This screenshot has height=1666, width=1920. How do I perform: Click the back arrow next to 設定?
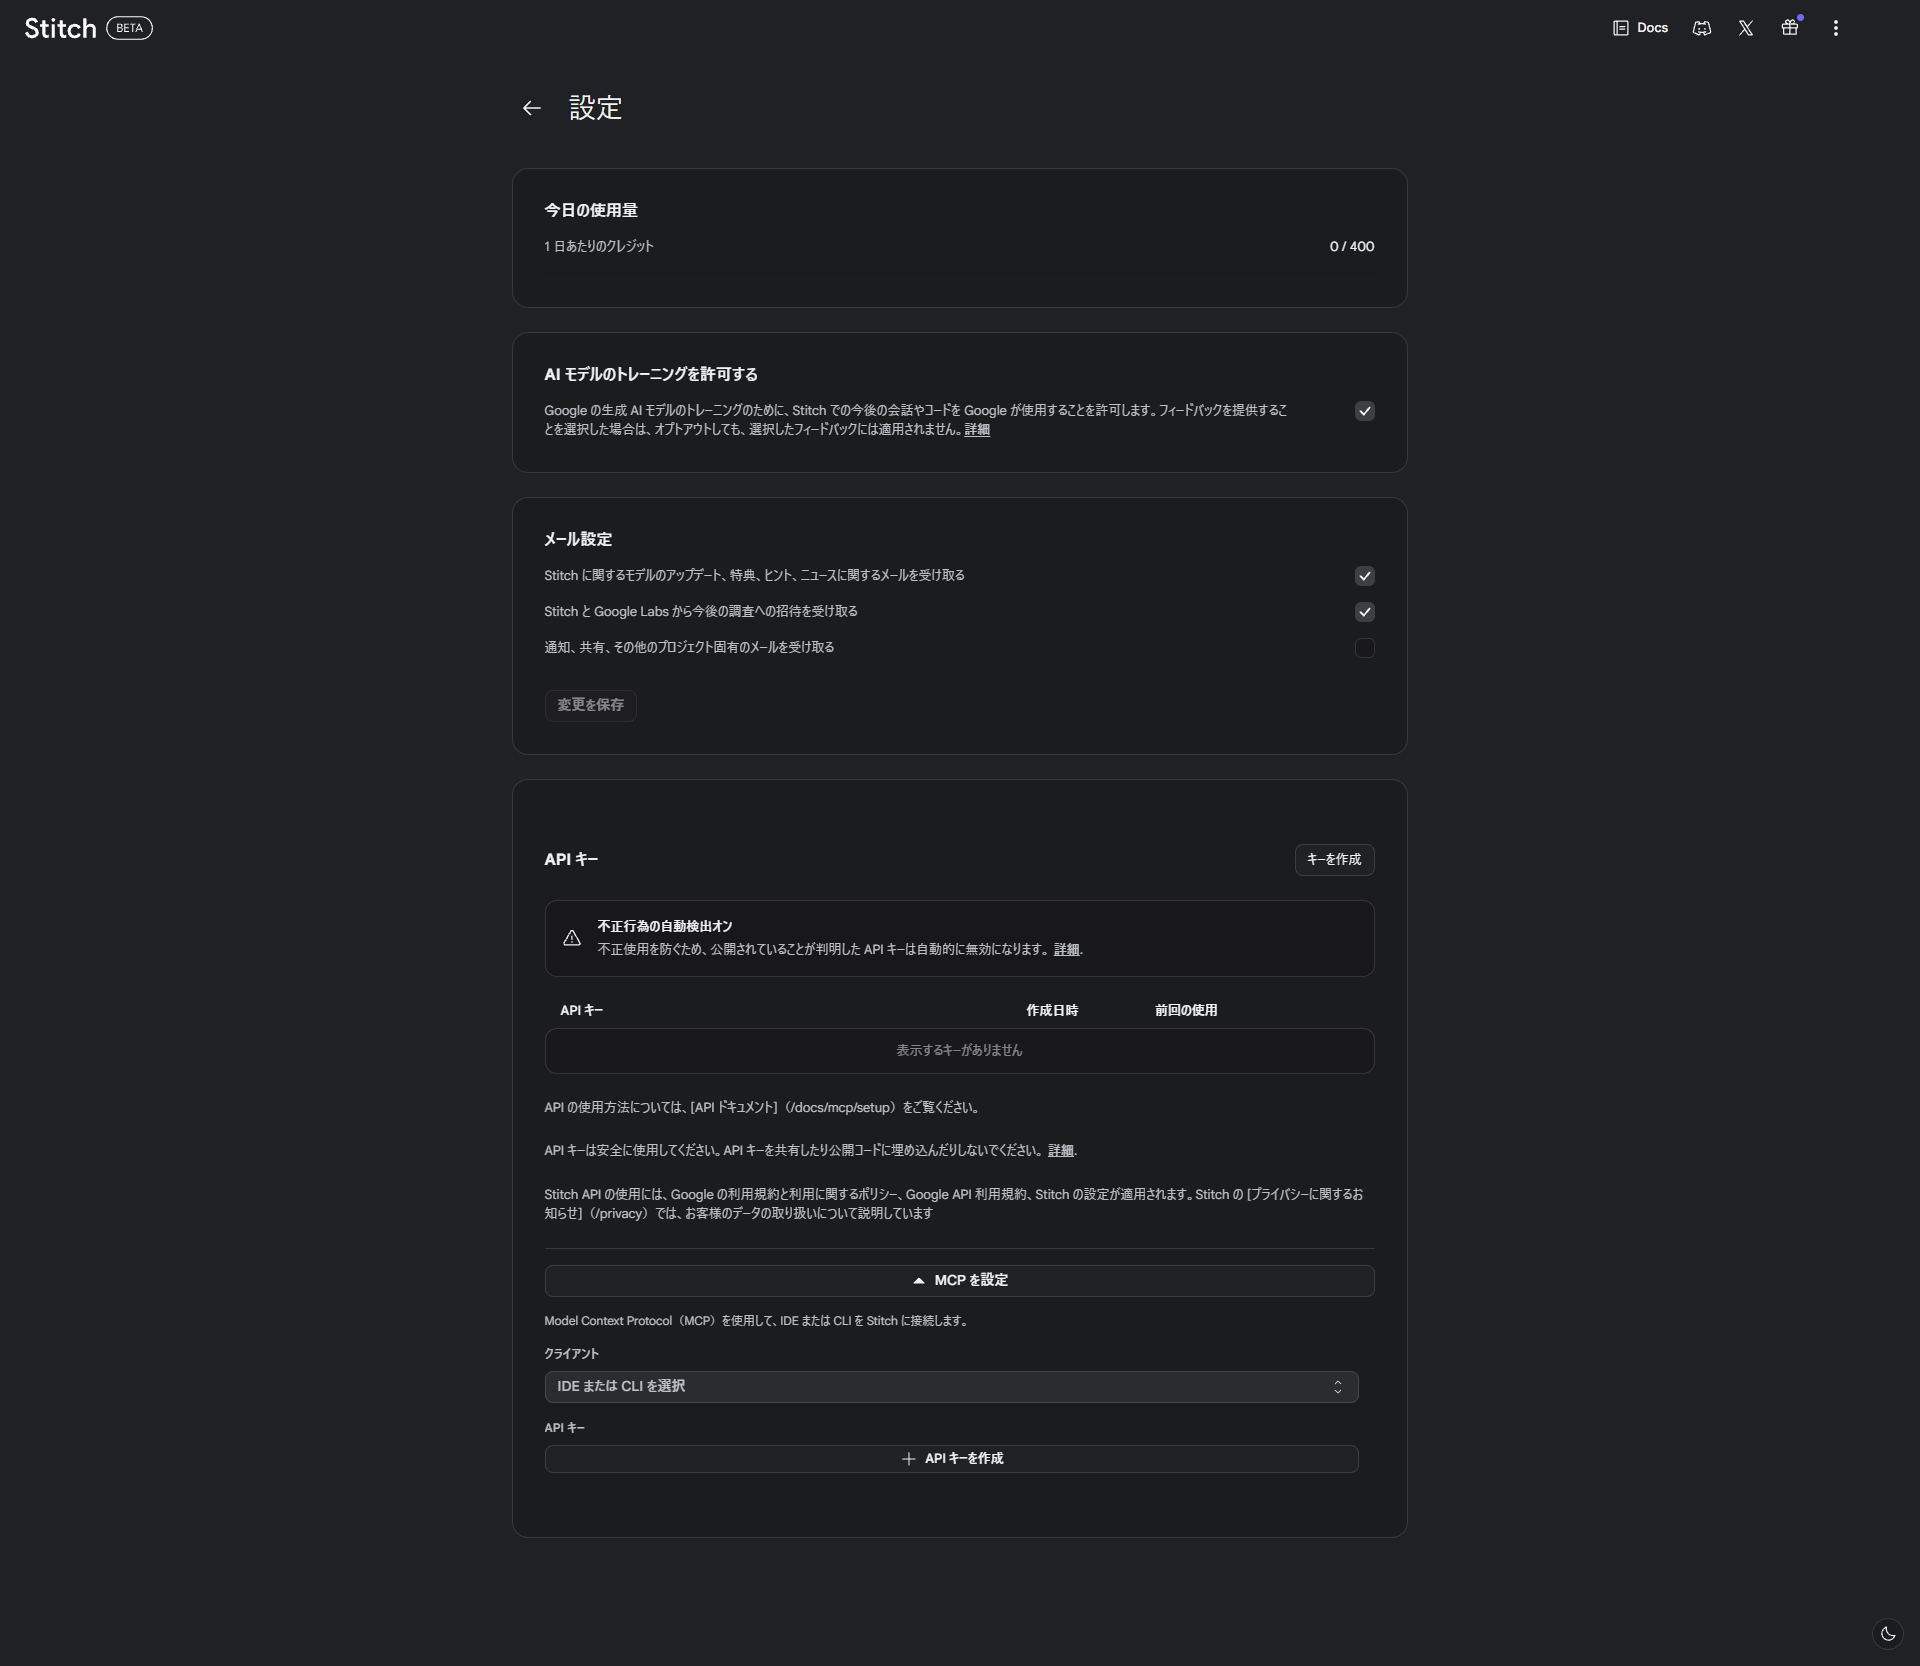coord(531,108)
